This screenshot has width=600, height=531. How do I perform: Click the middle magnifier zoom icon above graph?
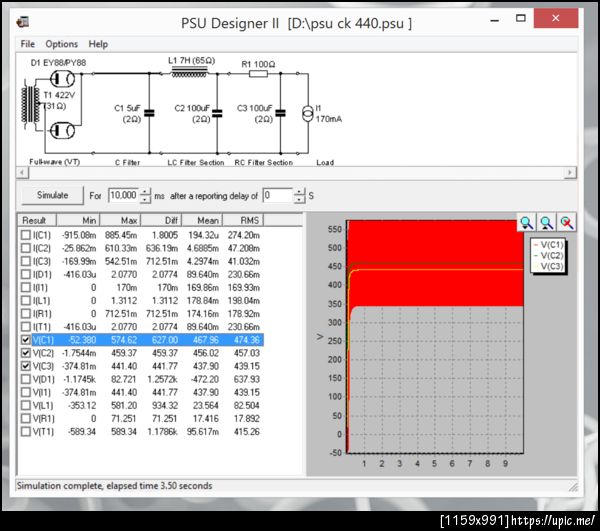pyautogui.click(x=547, y=223)
